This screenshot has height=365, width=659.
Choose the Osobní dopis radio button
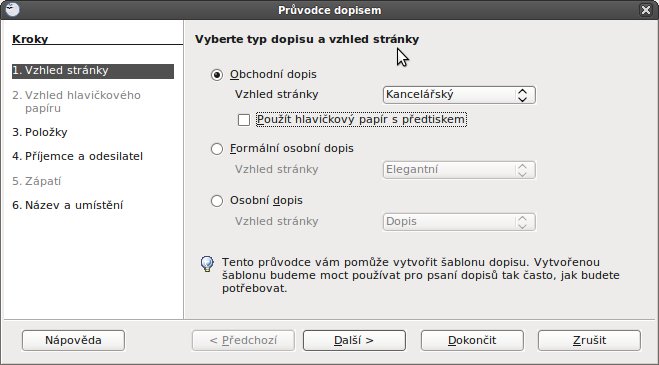pos(217,201)
